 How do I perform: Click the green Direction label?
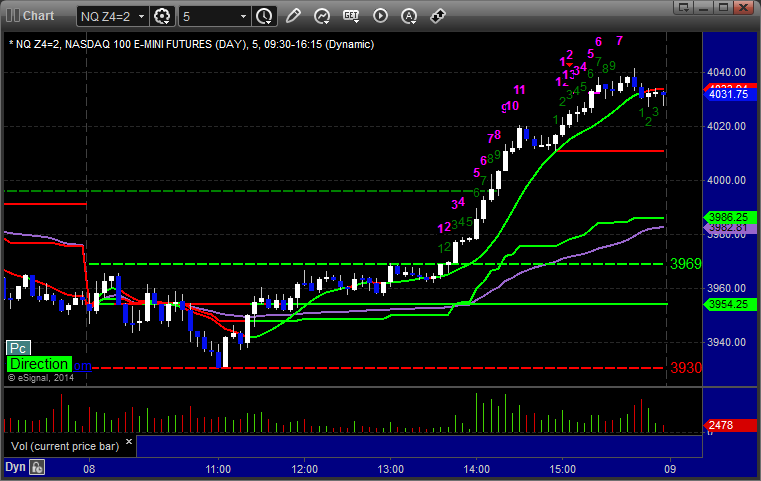pyautogui.click(x=39, y=364)
